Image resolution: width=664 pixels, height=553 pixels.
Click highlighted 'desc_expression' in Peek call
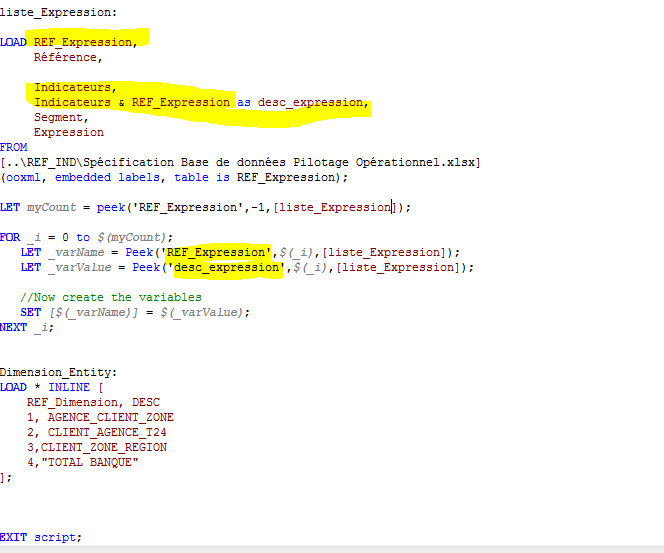point(228,268)
